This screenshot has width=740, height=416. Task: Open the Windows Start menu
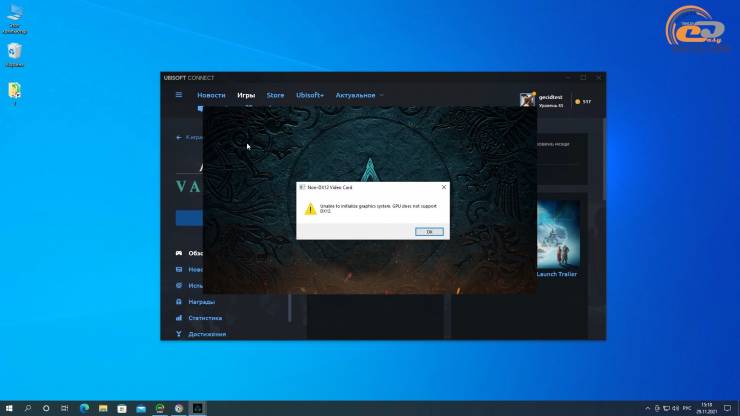(9, 408)
